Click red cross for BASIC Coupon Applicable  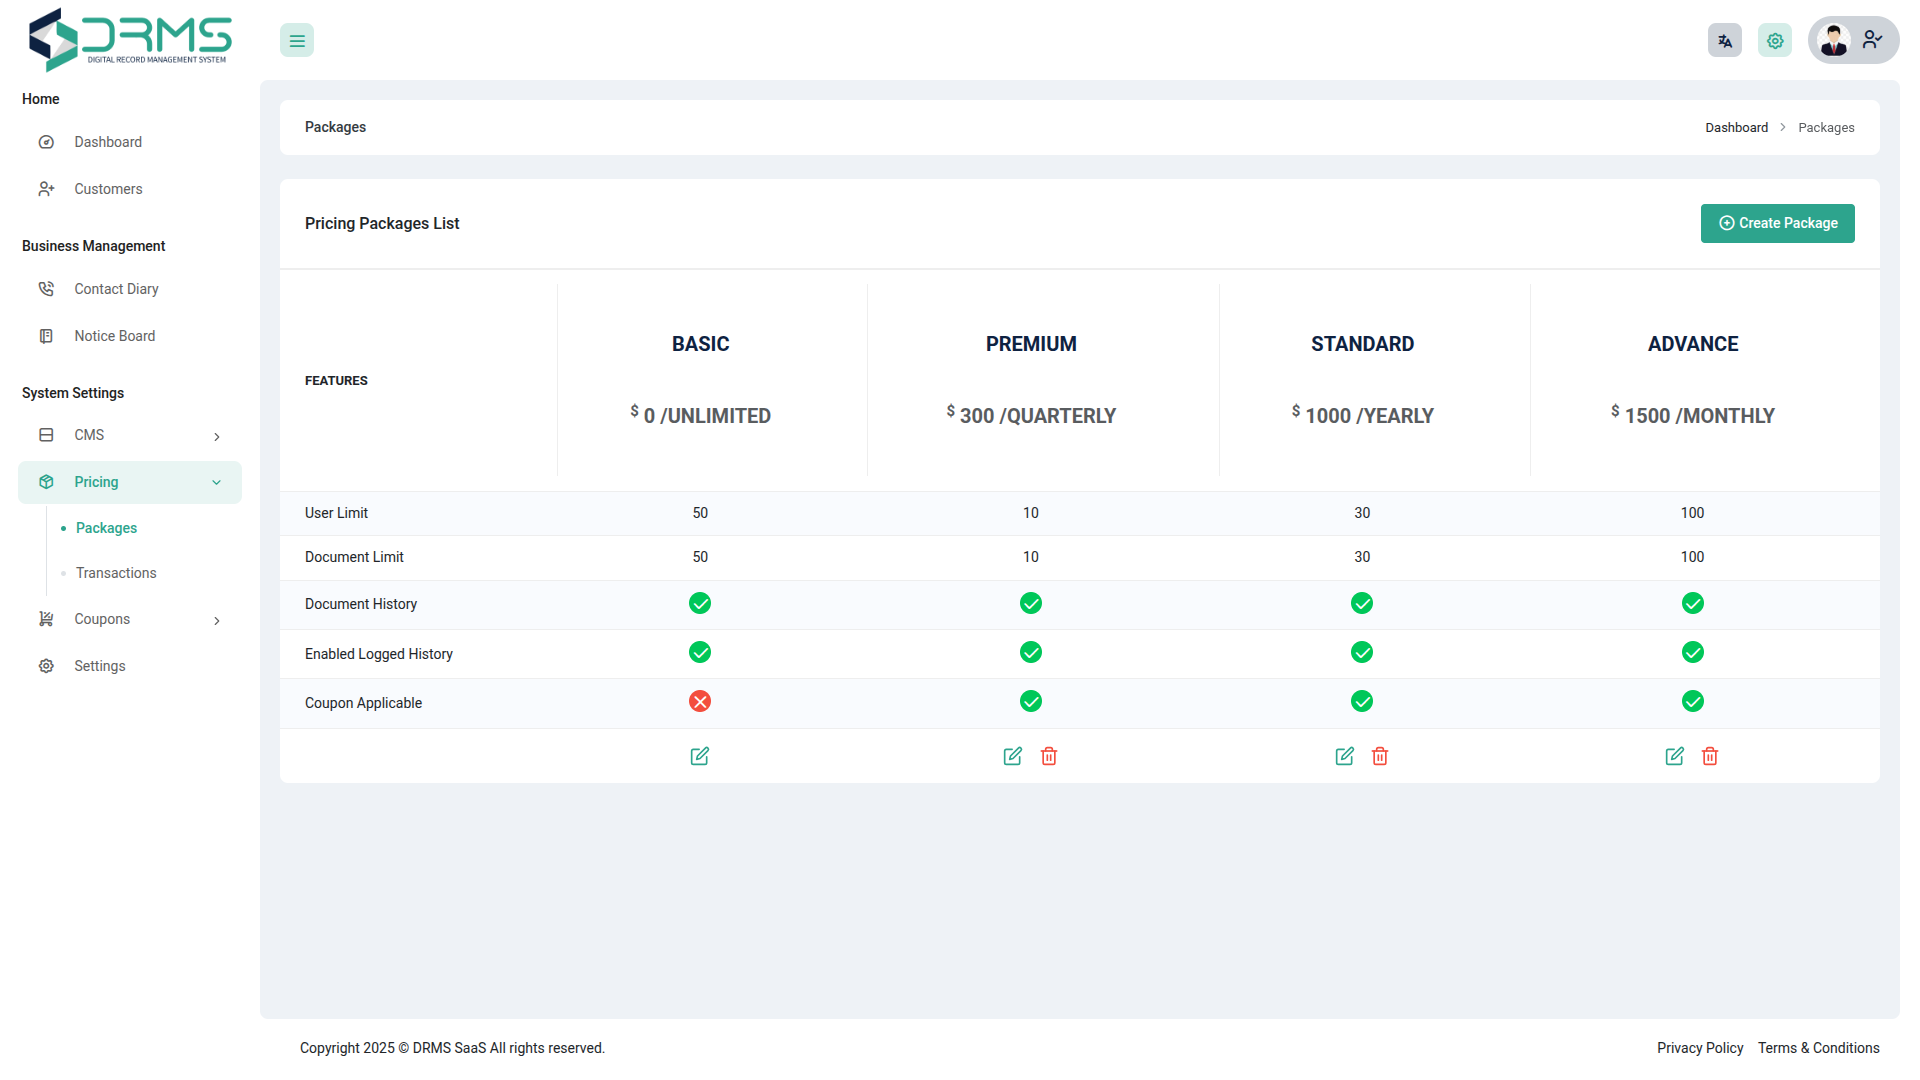[x=700, y=702]
